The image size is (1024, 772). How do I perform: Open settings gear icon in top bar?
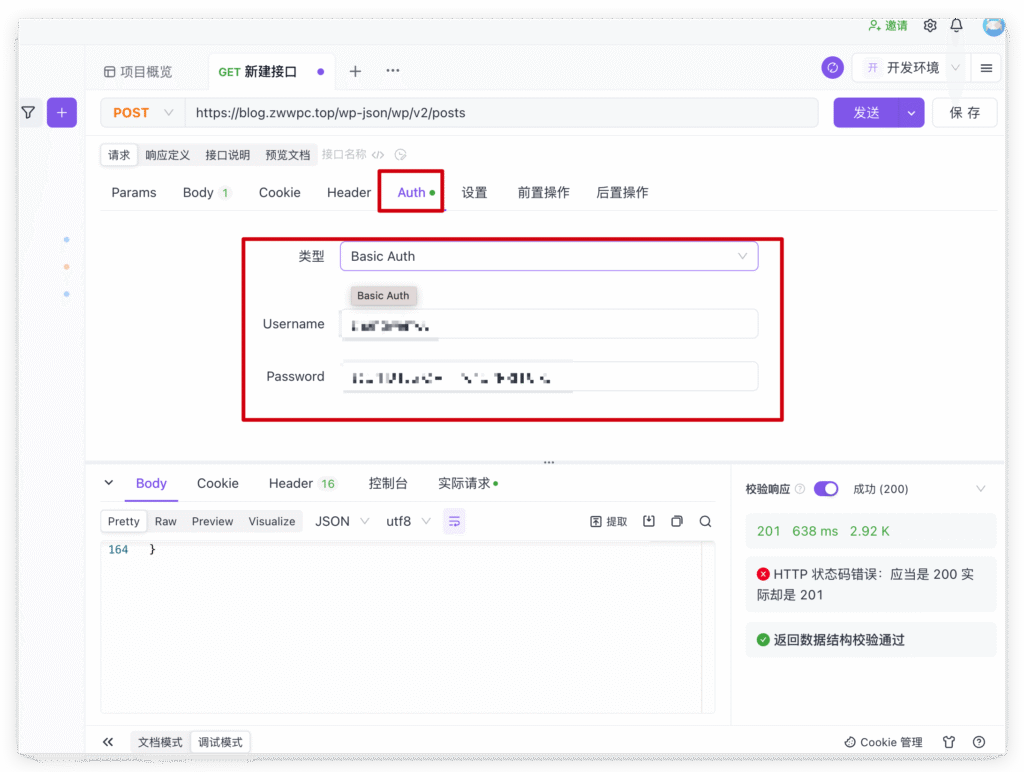[930, 26]
